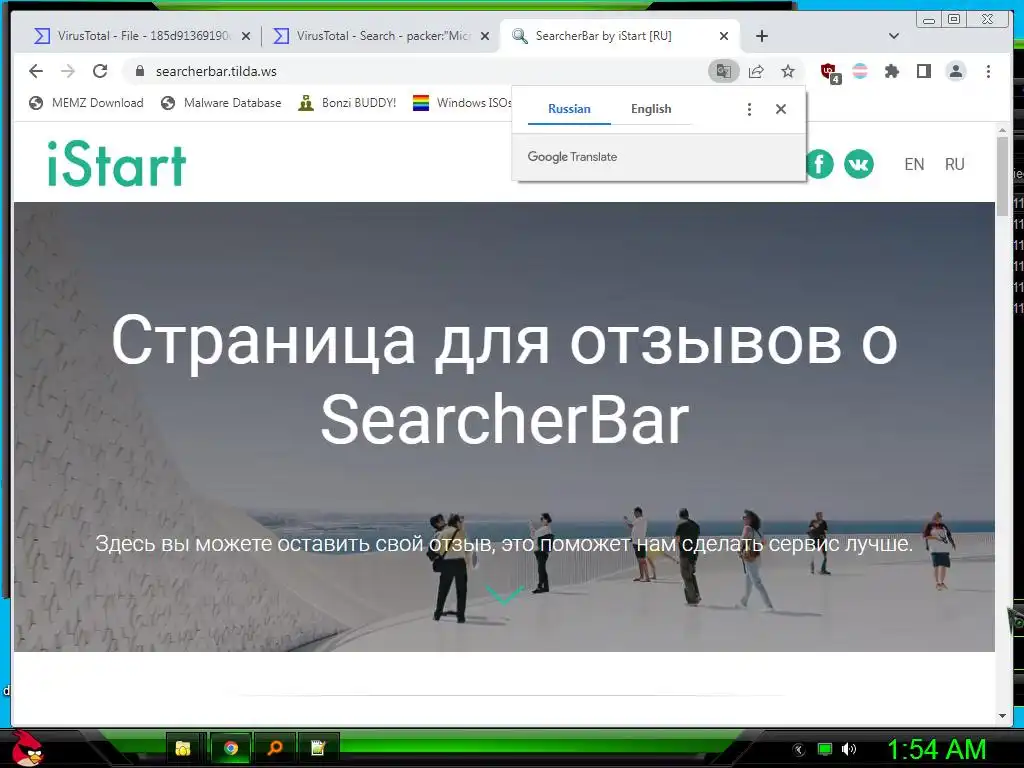The image size is (1024, 768).
Task: Switch site language to EN
Action: (x=914, y=165)
